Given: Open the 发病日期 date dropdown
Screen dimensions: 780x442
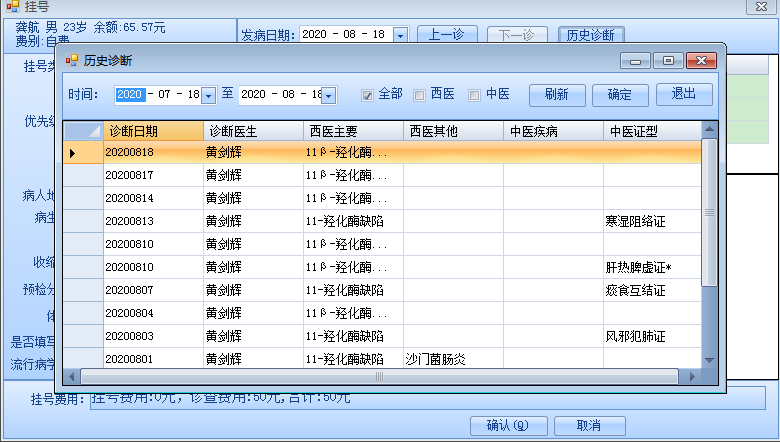Looking at the screenshot, I should (x=400, y=35).
